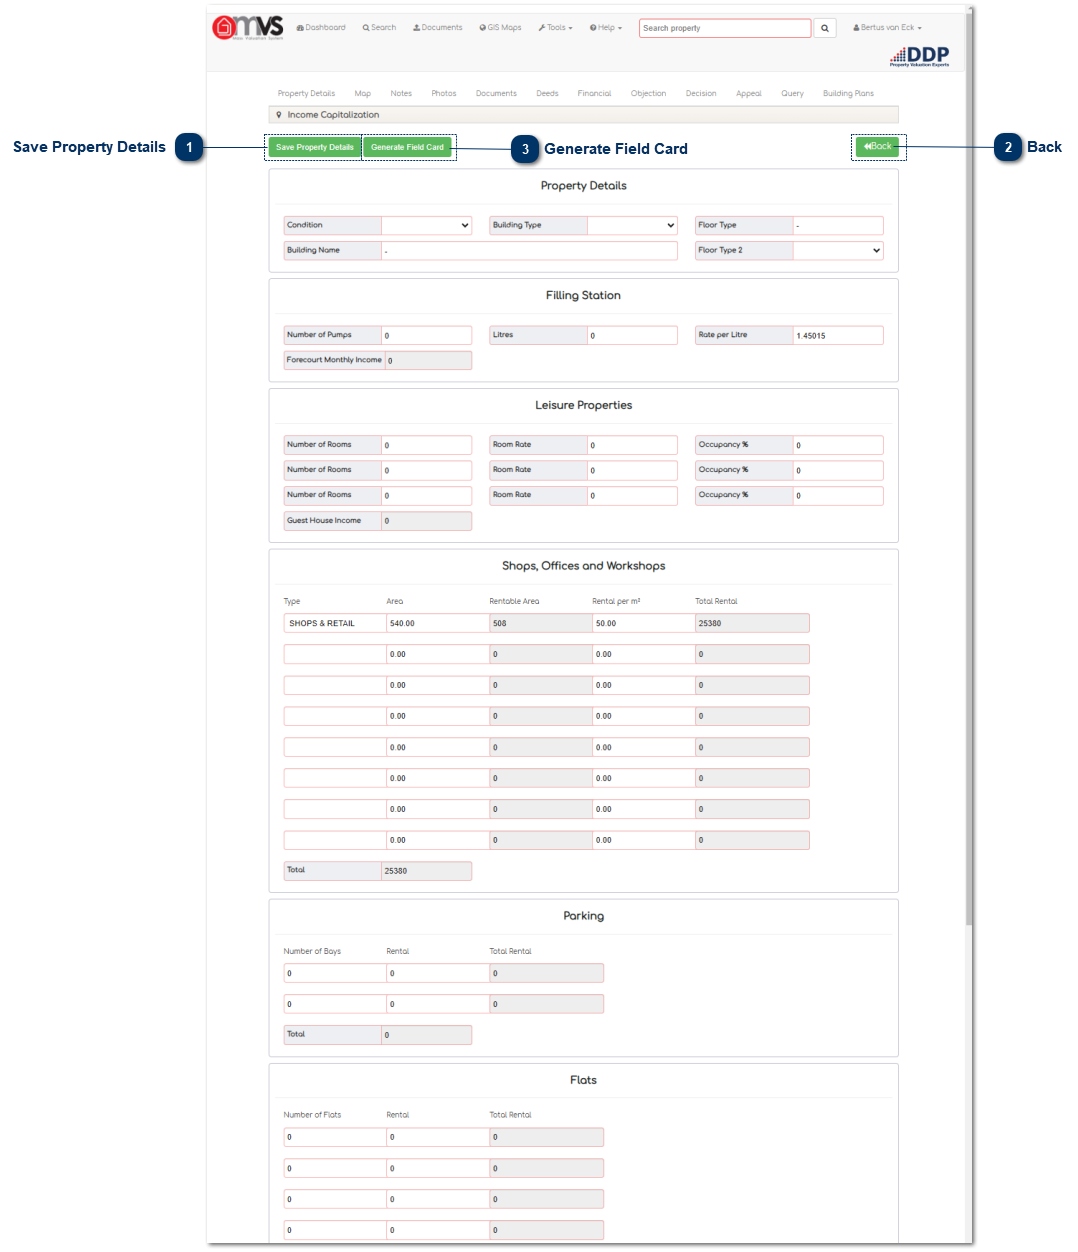Switch to the Decision tab
The width and height of the screenshot is (1078, 1252).
[701, 93]
